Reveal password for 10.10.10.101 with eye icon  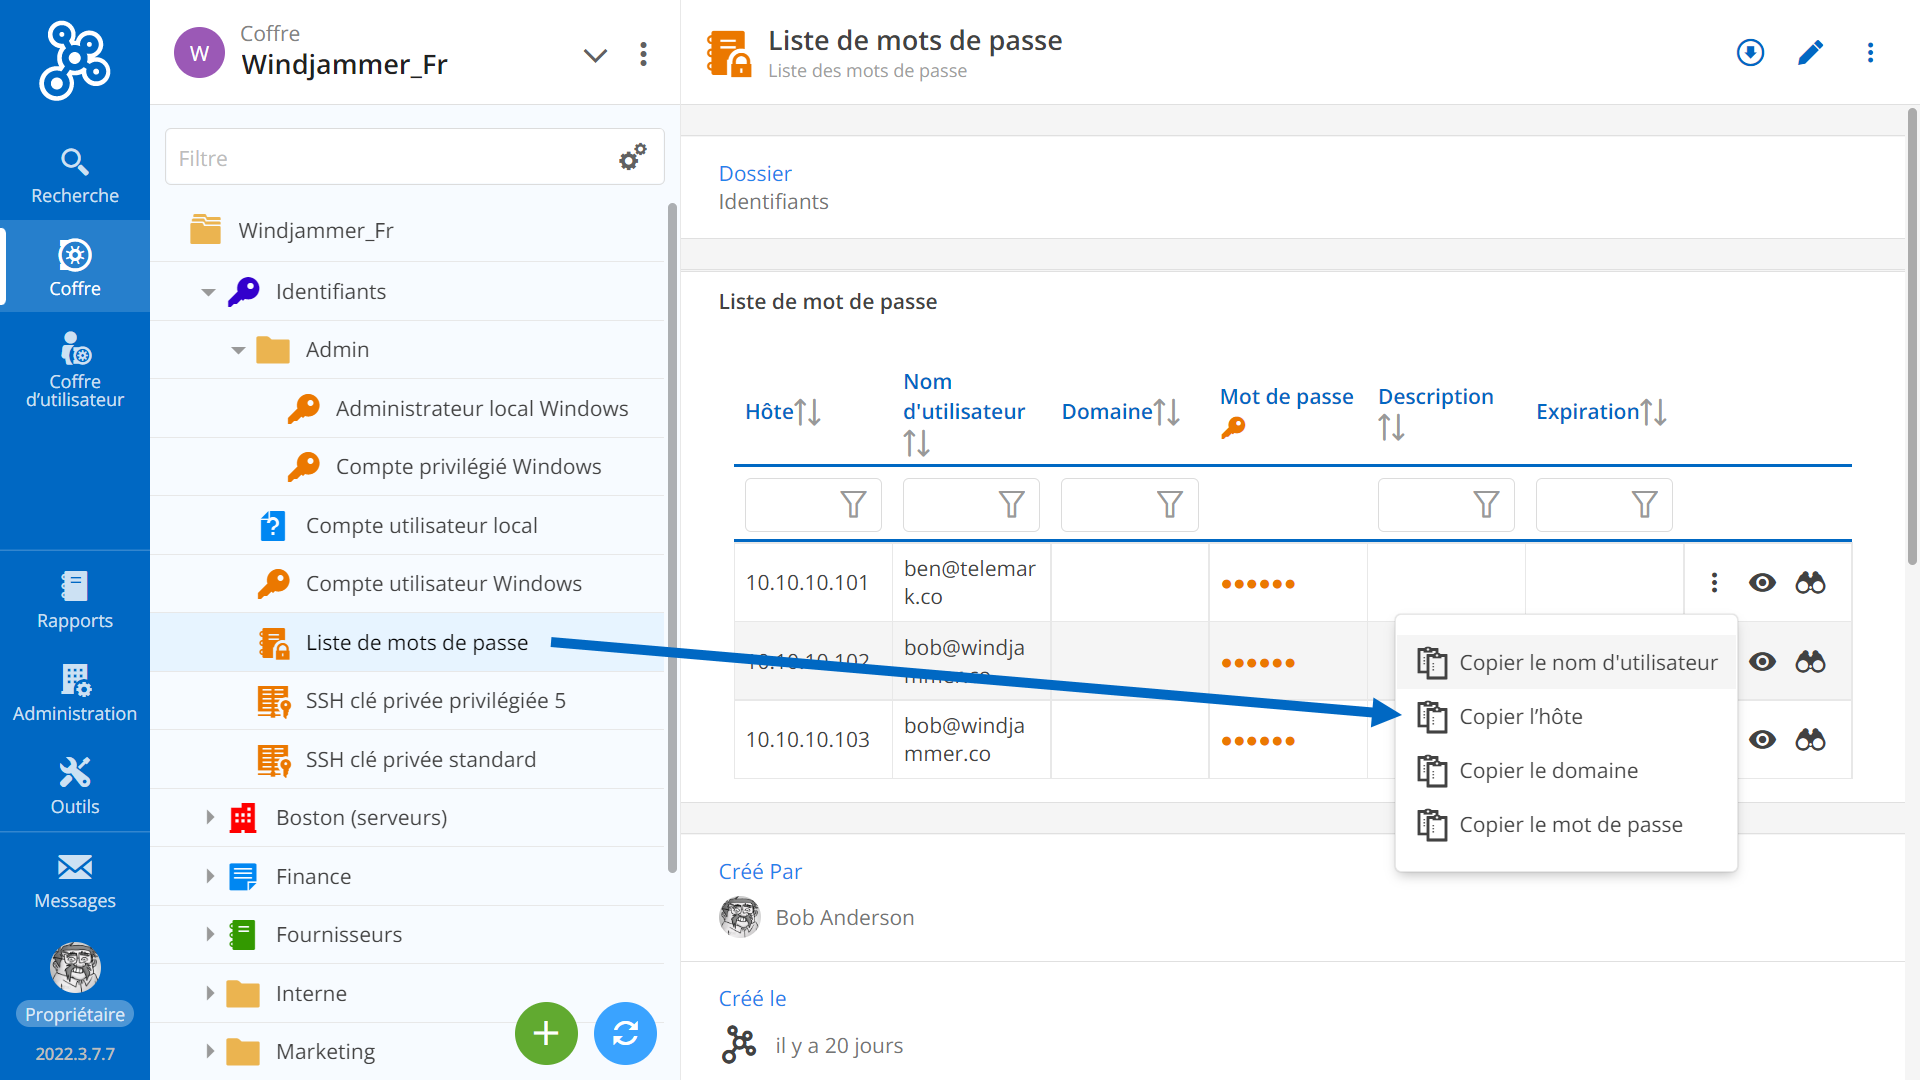1762,583
